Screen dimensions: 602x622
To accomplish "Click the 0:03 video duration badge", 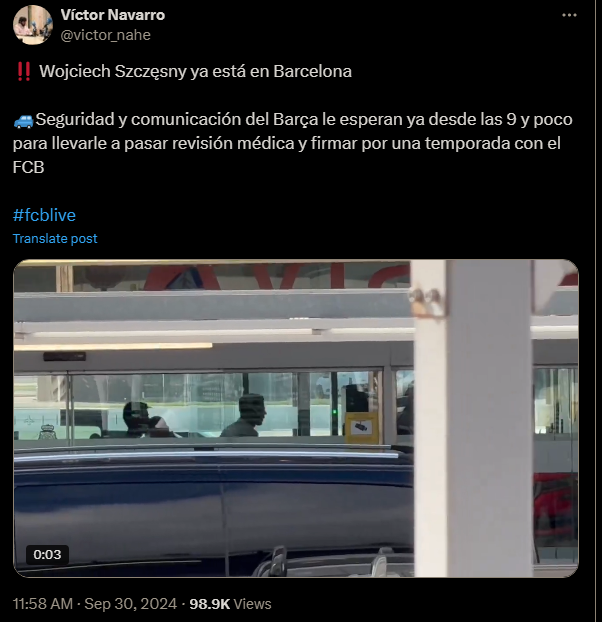I will click(x=47, y=554).
